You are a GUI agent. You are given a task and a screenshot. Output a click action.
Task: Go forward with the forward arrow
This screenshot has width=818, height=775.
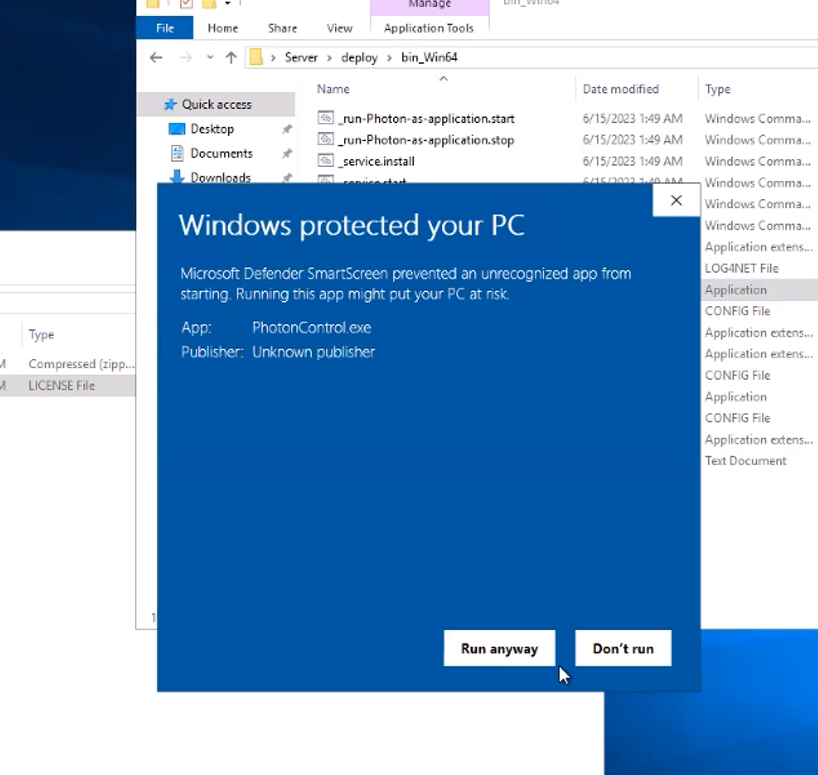pos(186,57)
